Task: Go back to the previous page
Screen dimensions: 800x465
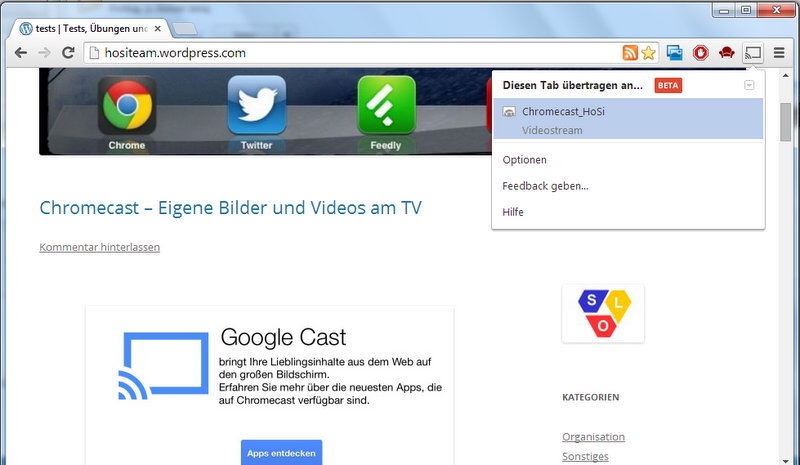Action: 20,52
